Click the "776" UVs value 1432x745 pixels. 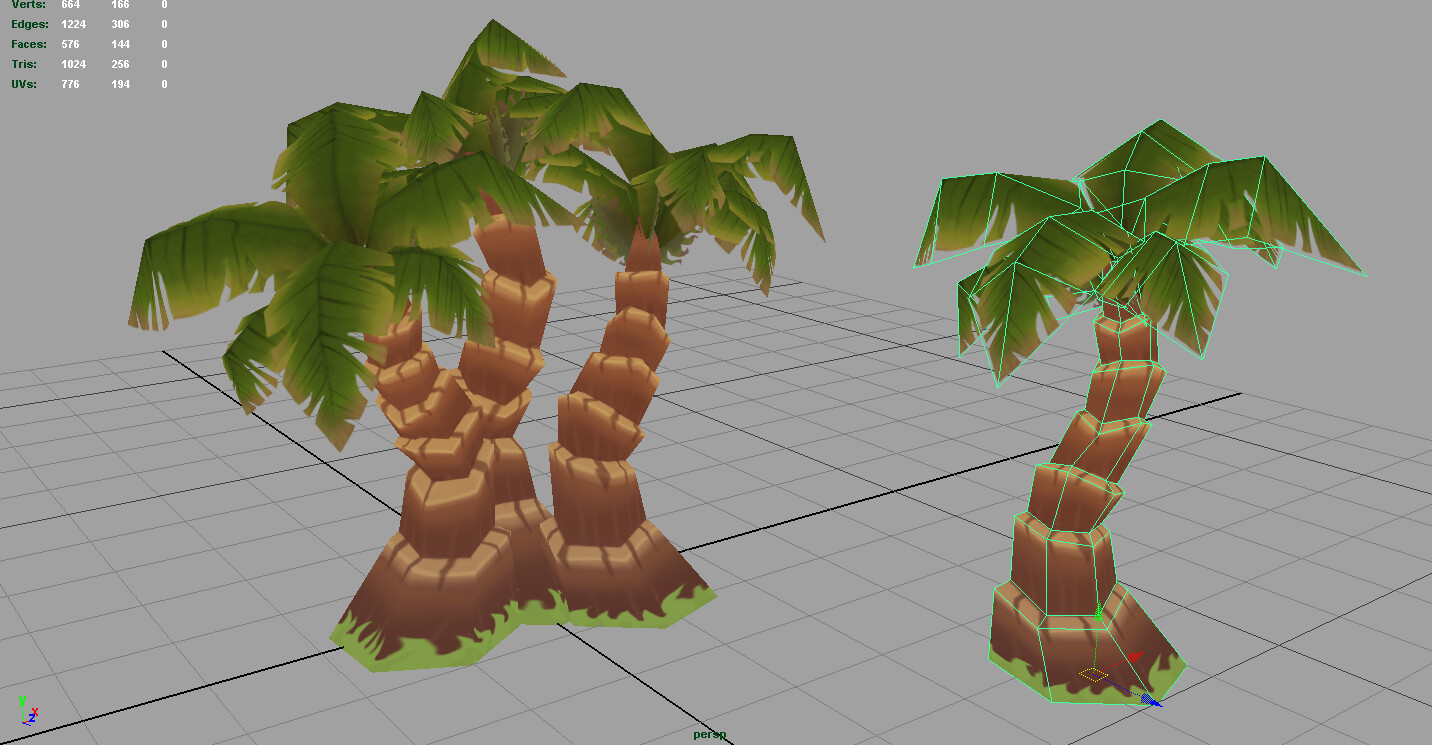click(x=70, y=84)
